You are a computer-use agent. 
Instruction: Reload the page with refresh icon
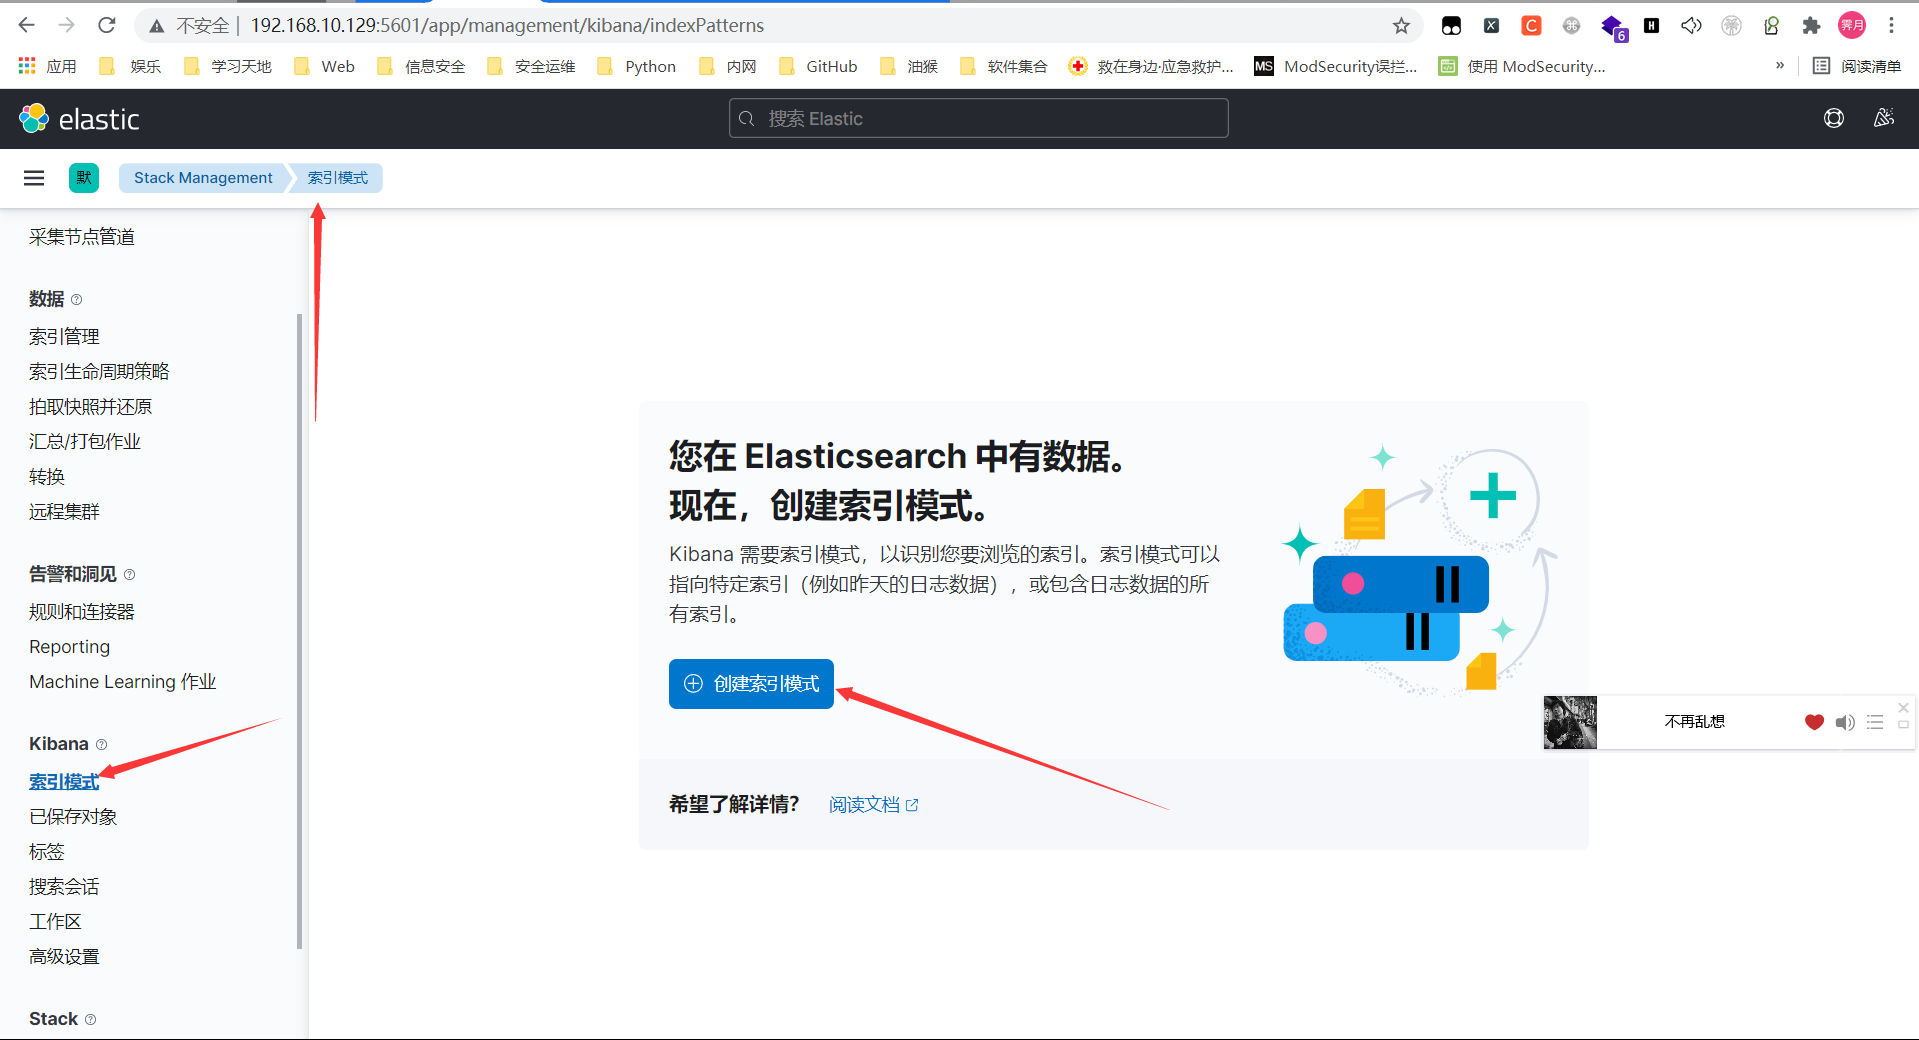click(107, 26)
